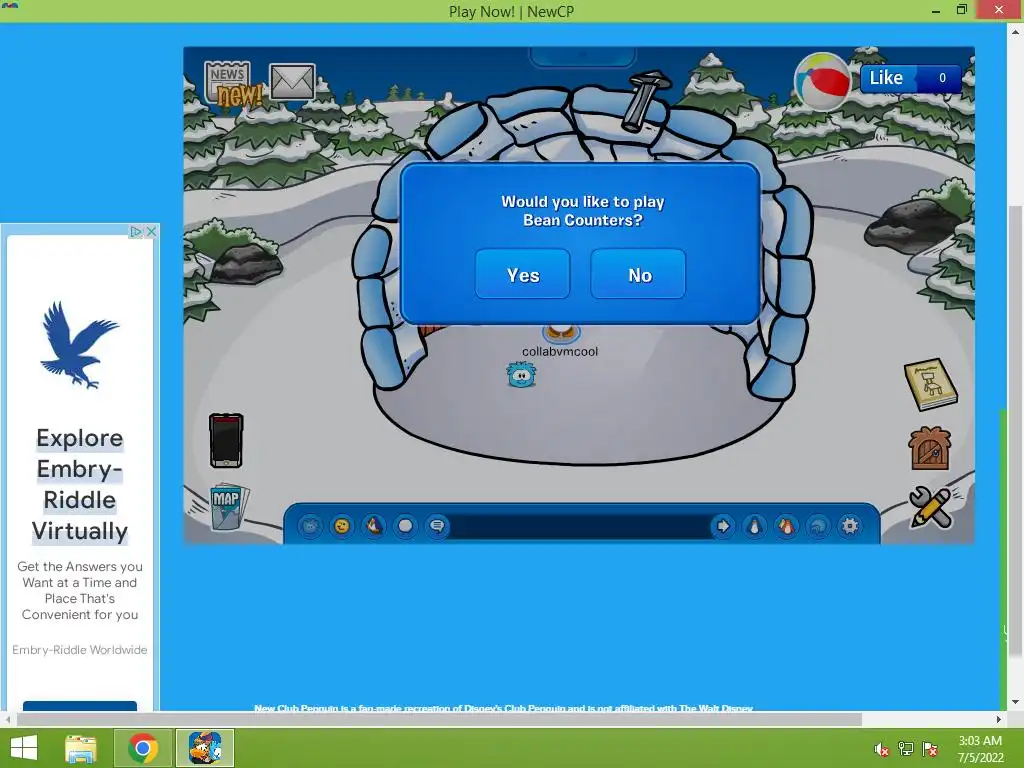Click the scroll down arrow

coord(1015,703)
